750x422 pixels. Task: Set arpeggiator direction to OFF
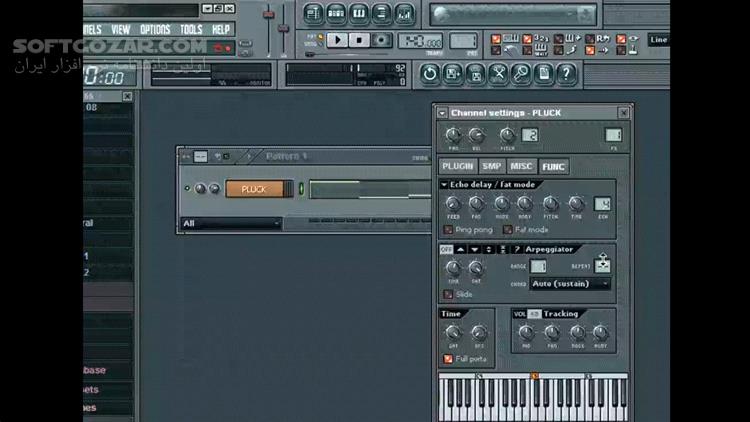(x=446, y=249)
